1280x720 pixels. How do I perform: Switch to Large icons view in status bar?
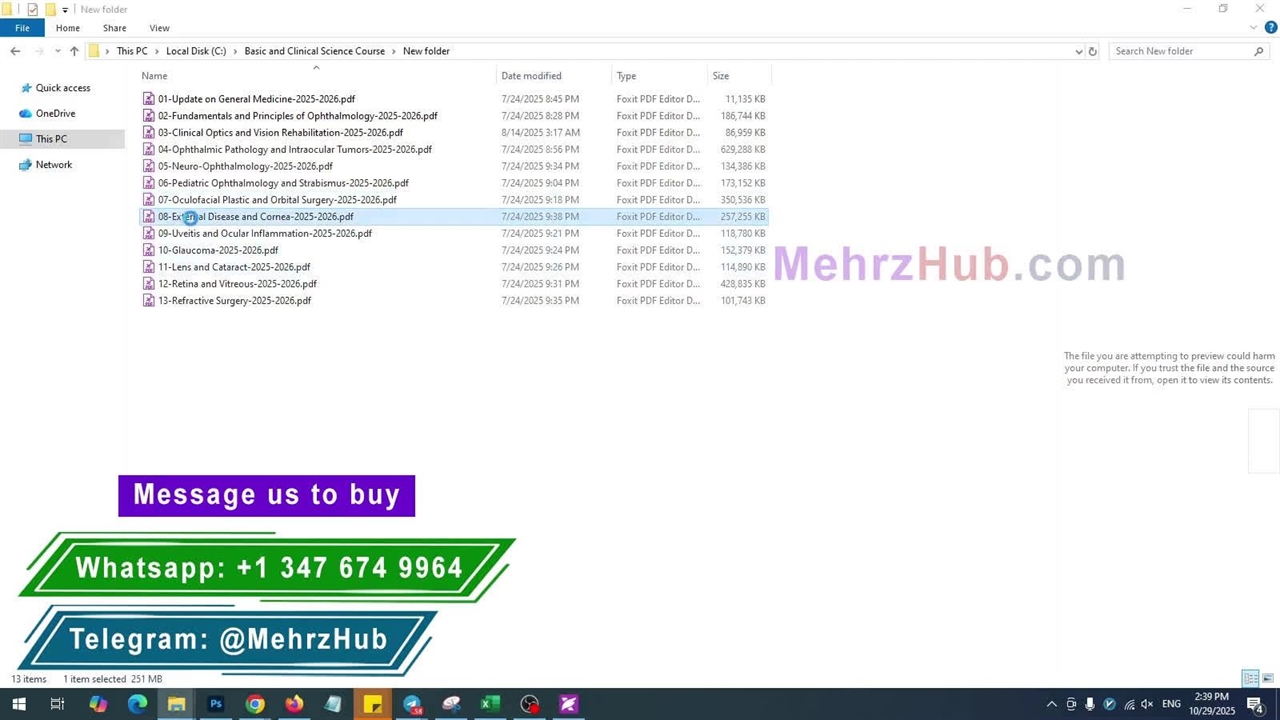pyautogui.click(x=1267, y=679)
